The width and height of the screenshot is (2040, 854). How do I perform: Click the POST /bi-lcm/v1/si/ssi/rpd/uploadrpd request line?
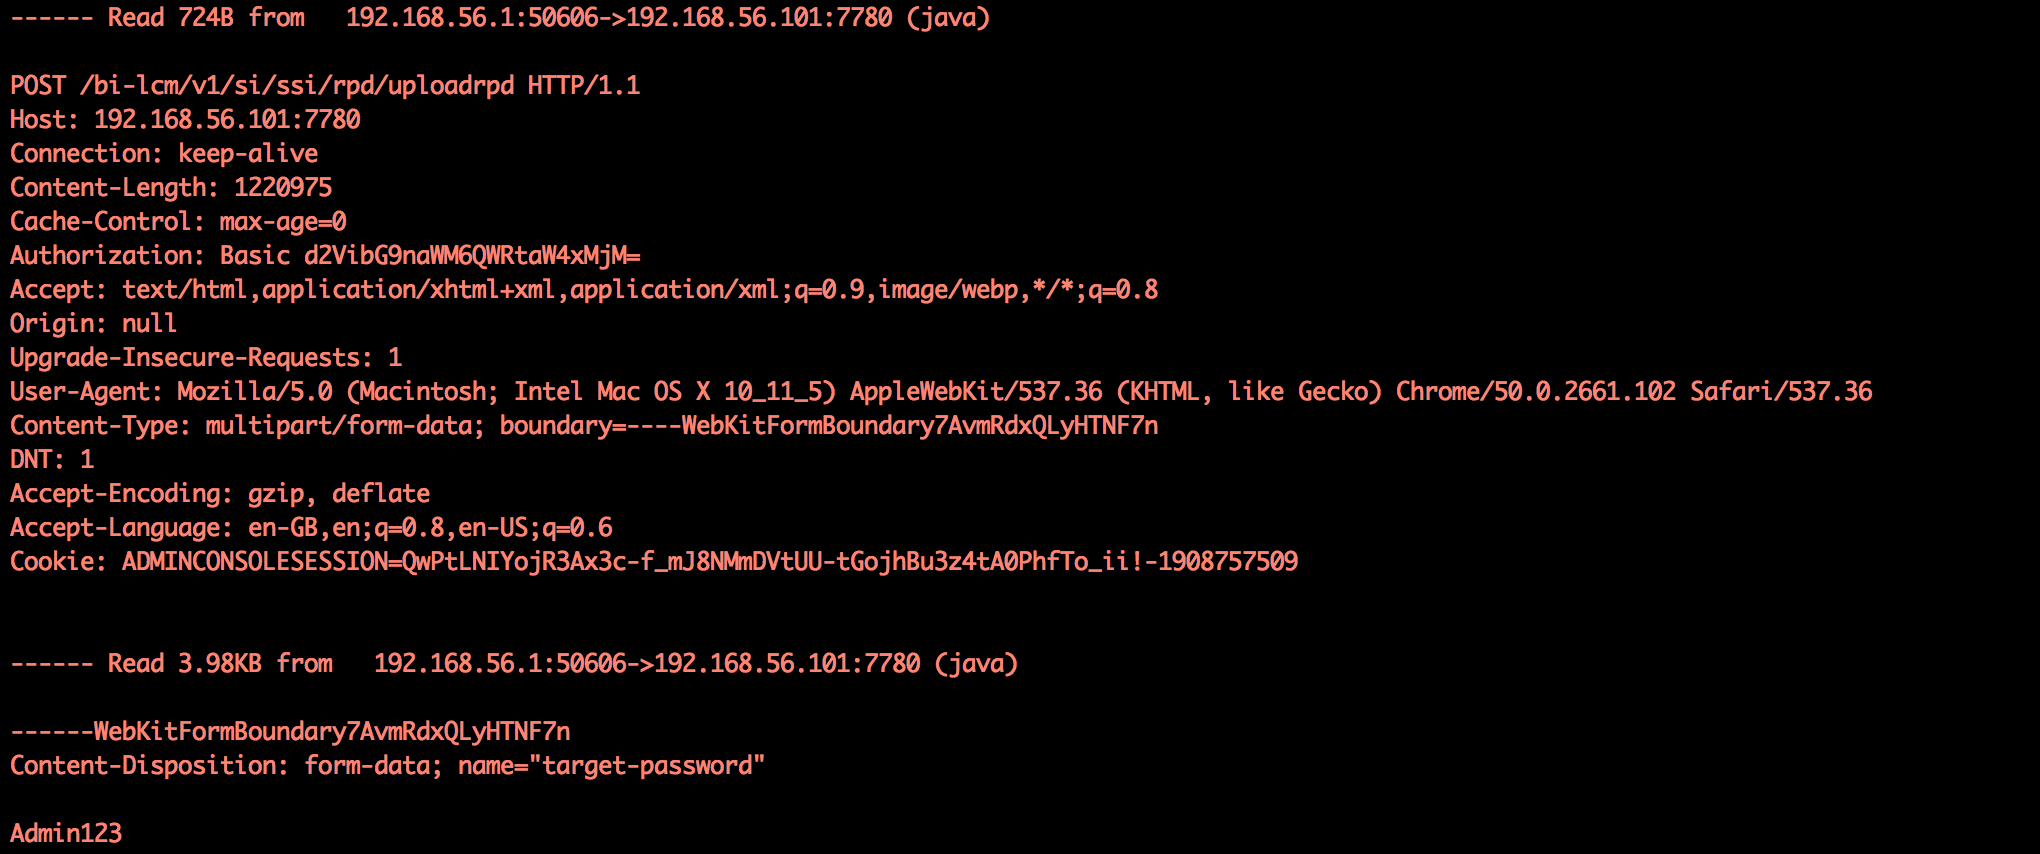coord(325,85)
